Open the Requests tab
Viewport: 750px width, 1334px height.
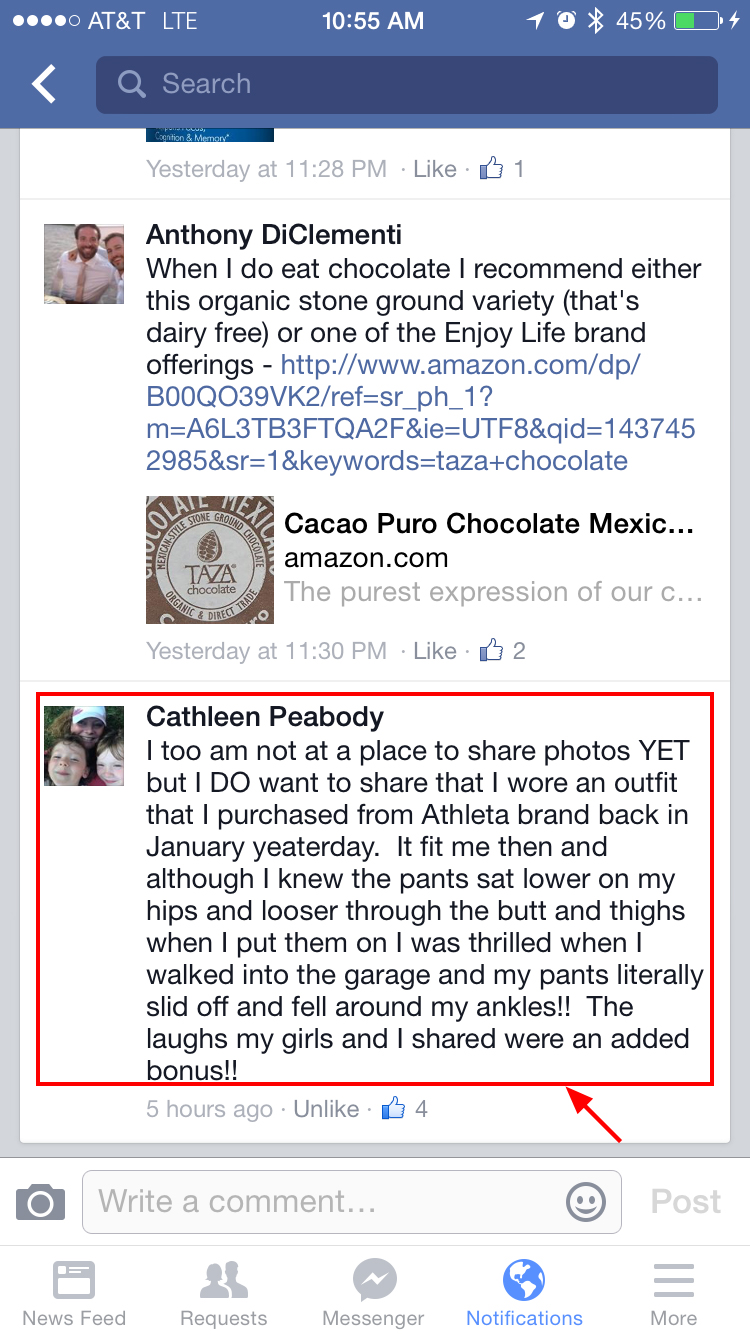tap(224, 1292)
